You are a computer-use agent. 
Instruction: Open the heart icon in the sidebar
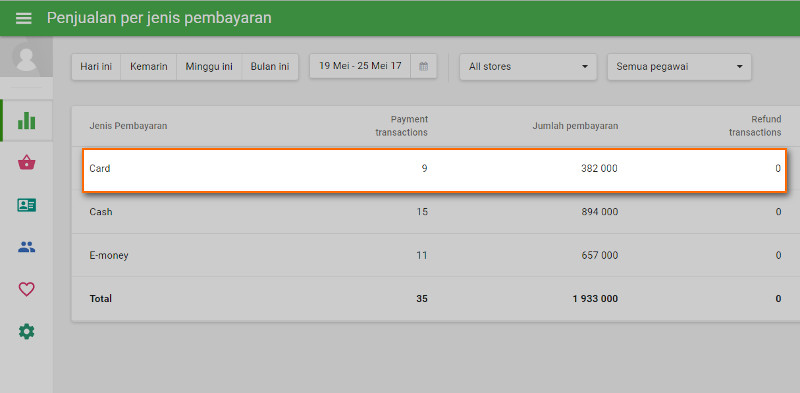pos(27,289)
